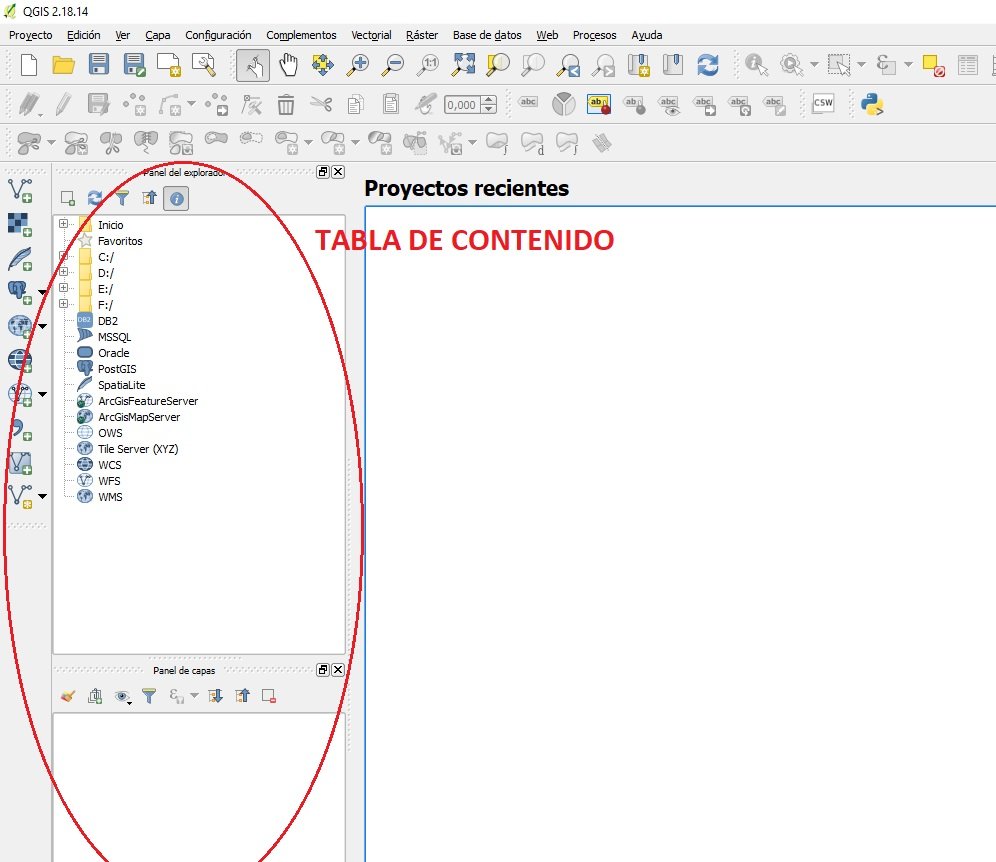Click the Zoom Full extent icon
Viewport: 996px width, 862px height.
[464, 65]
